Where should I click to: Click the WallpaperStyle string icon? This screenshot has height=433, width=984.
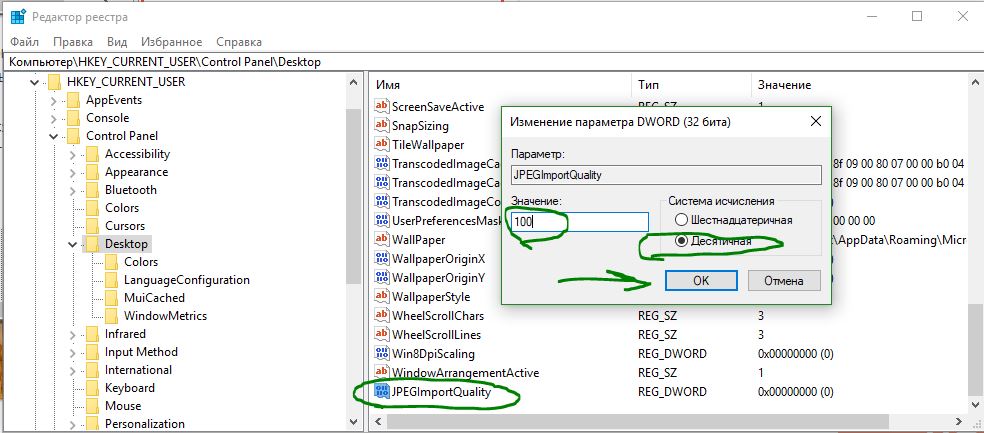point(382,296)
